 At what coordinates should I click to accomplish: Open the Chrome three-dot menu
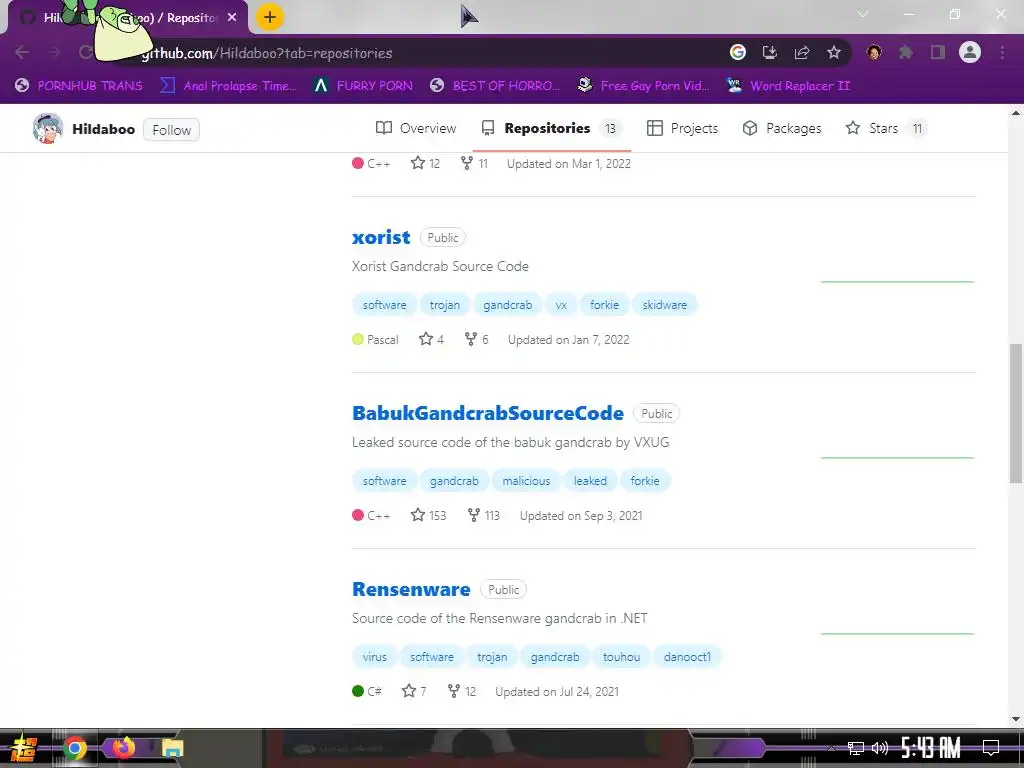[1002, 52]
